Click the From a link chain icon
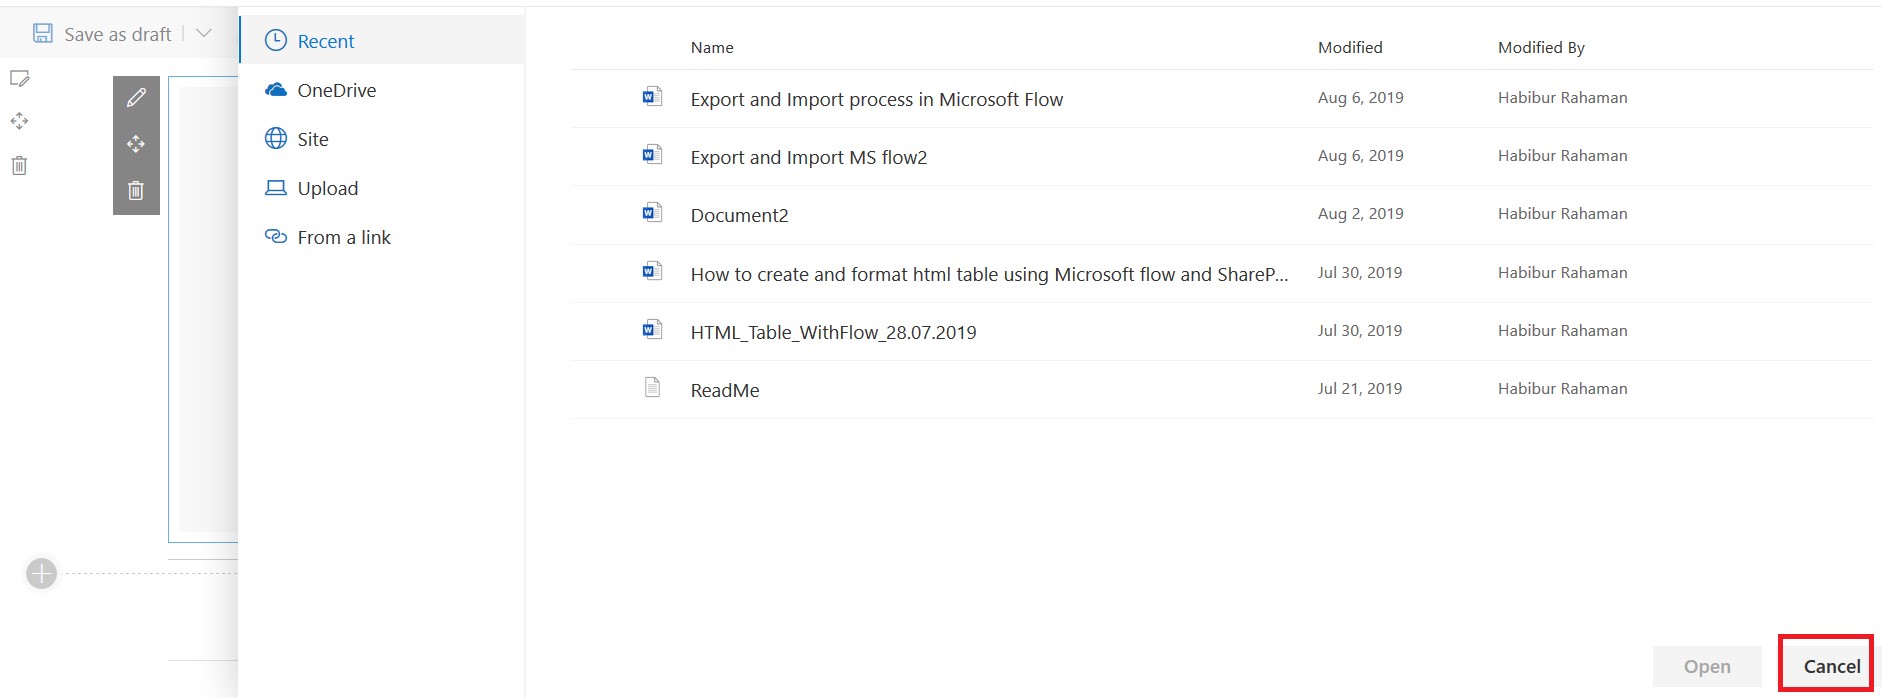 pos(276,236)
